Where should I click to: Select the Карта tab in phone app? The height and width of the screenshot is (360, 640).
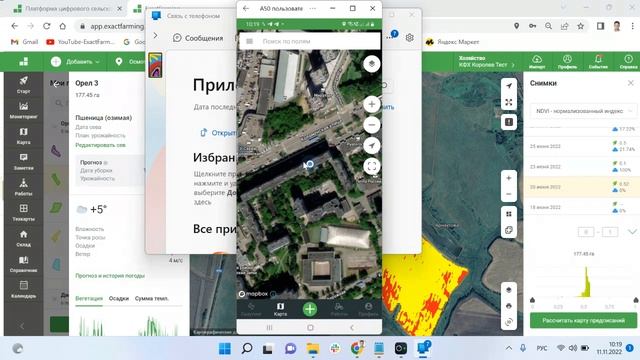[280, 309]
